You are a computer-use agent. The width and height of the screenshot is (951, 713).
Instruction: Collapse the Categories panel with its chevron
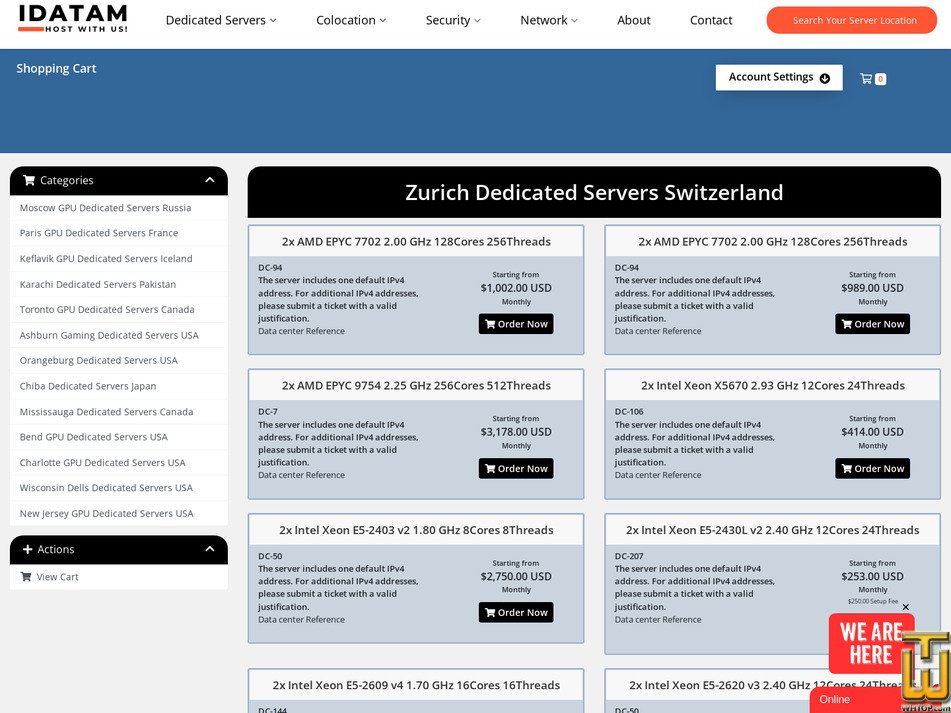tap(209, 180)
